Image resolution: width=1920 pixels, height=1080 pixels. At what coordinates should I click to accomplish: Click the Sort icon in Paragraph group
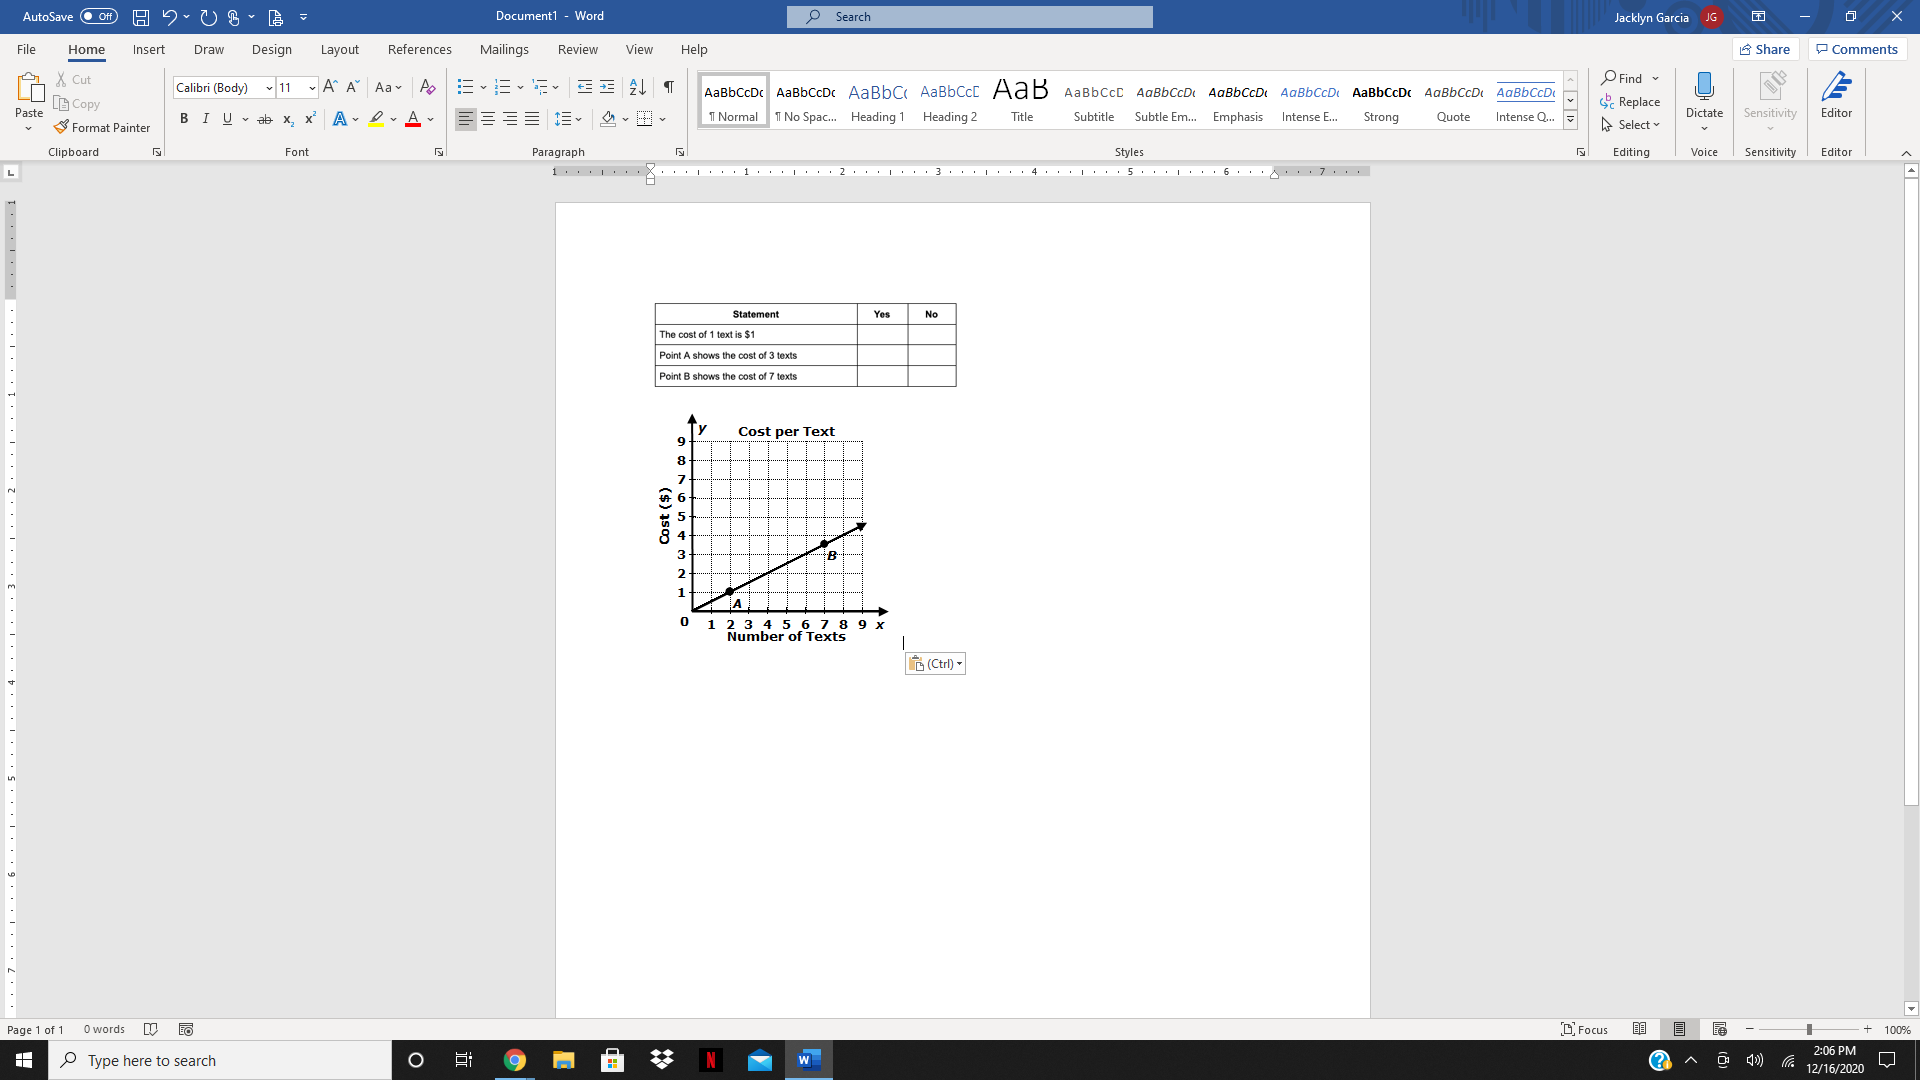637,88
